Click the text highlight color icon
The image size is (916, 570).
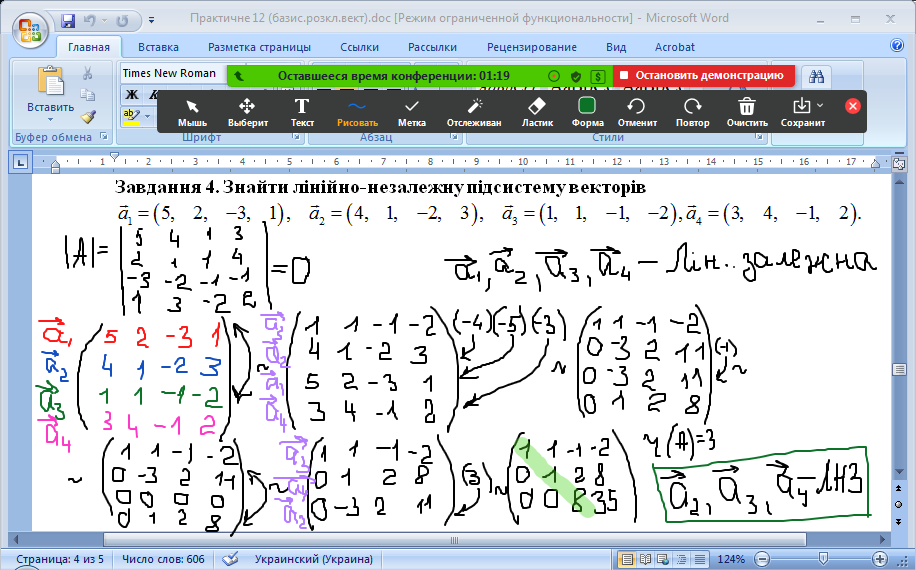tap(131, 116)
